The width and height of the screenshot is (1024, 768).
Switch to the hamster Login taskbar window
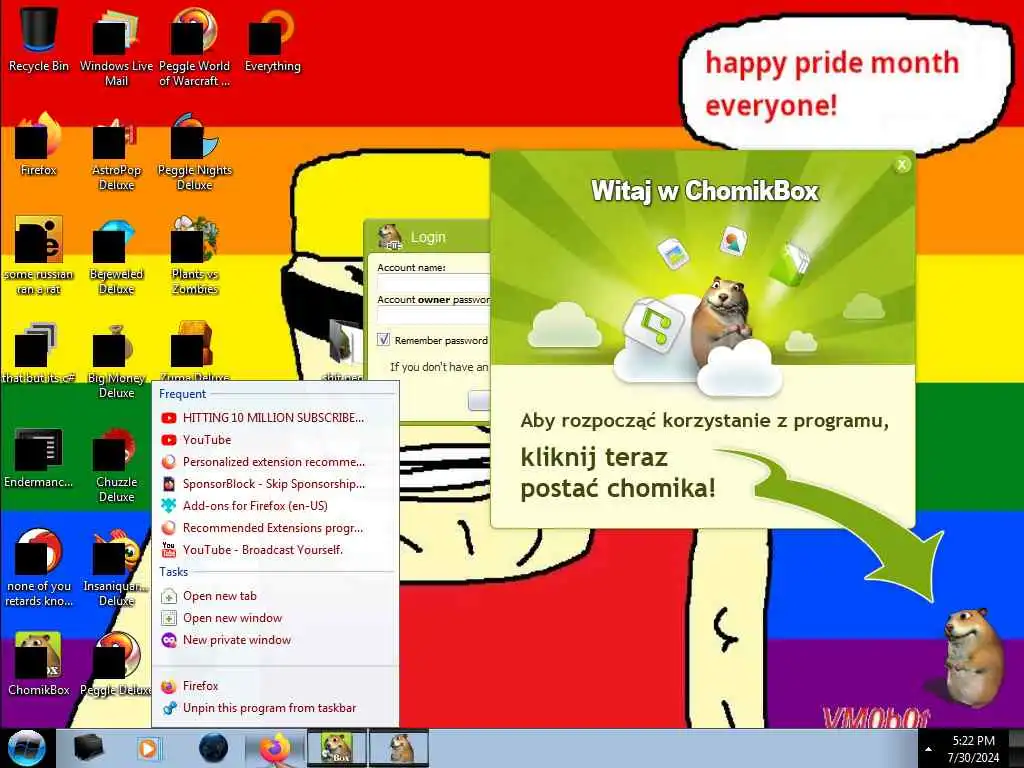coord(399,748)
